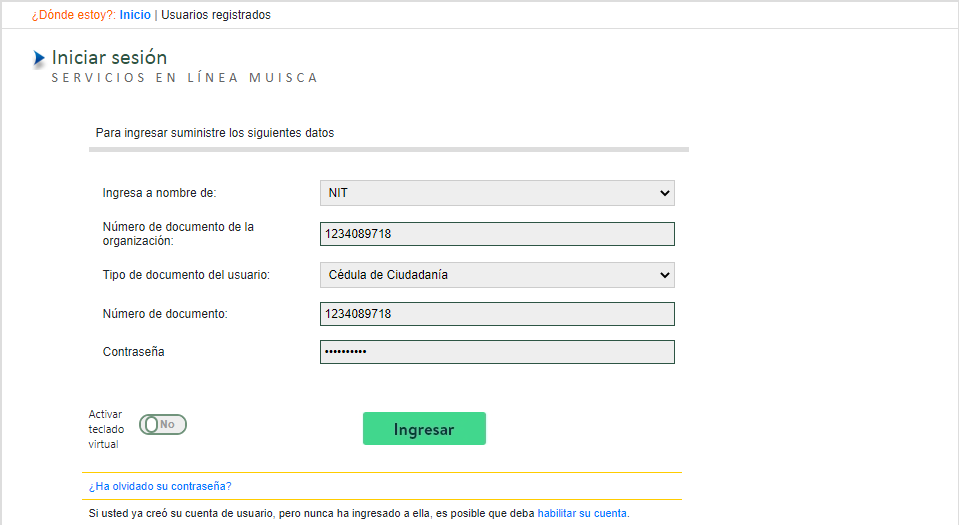Focus the 'Número de documento' input field

pyautogui.click(x=497, y=314)
